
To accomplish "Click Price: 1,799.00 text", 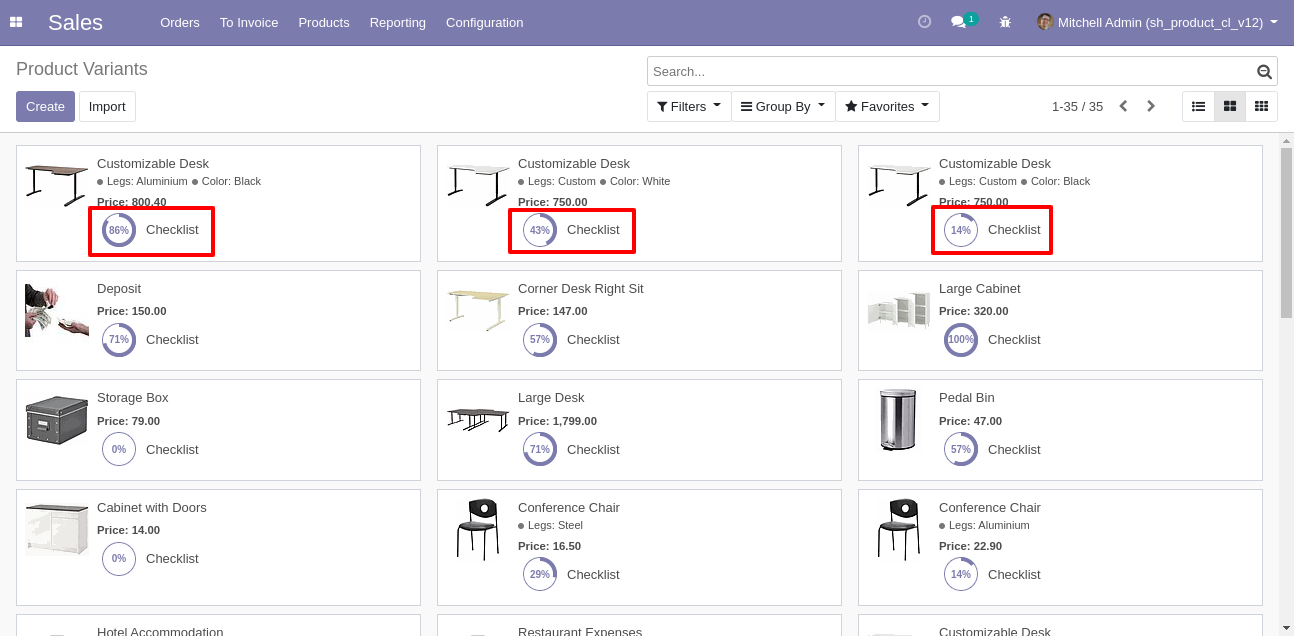I will (557, 422).
